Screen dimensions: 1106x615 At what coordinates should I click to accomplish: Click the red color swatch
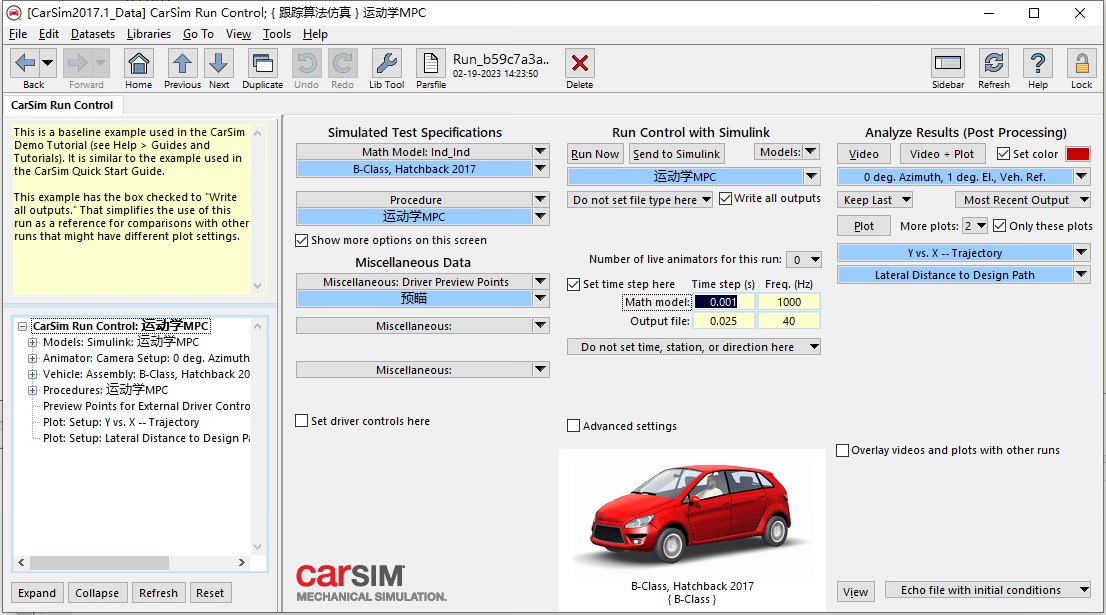pos(1078,154)
